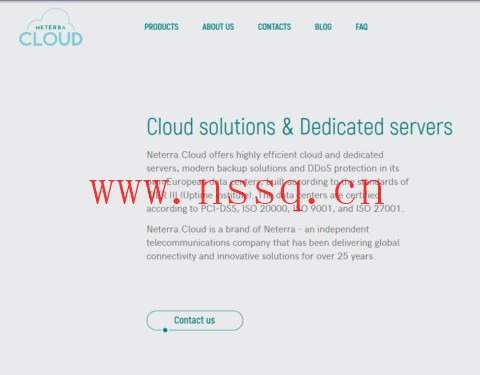The image size is (480, 375).
Task: Open the Contacts page
Action: [x=274, y=27]
